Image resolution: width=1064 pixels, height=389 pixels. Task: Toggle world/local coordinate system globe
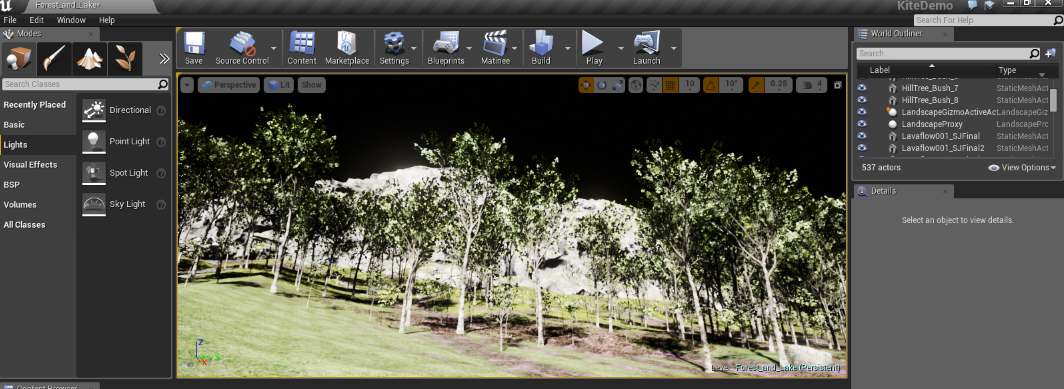[x=636, y=85]
